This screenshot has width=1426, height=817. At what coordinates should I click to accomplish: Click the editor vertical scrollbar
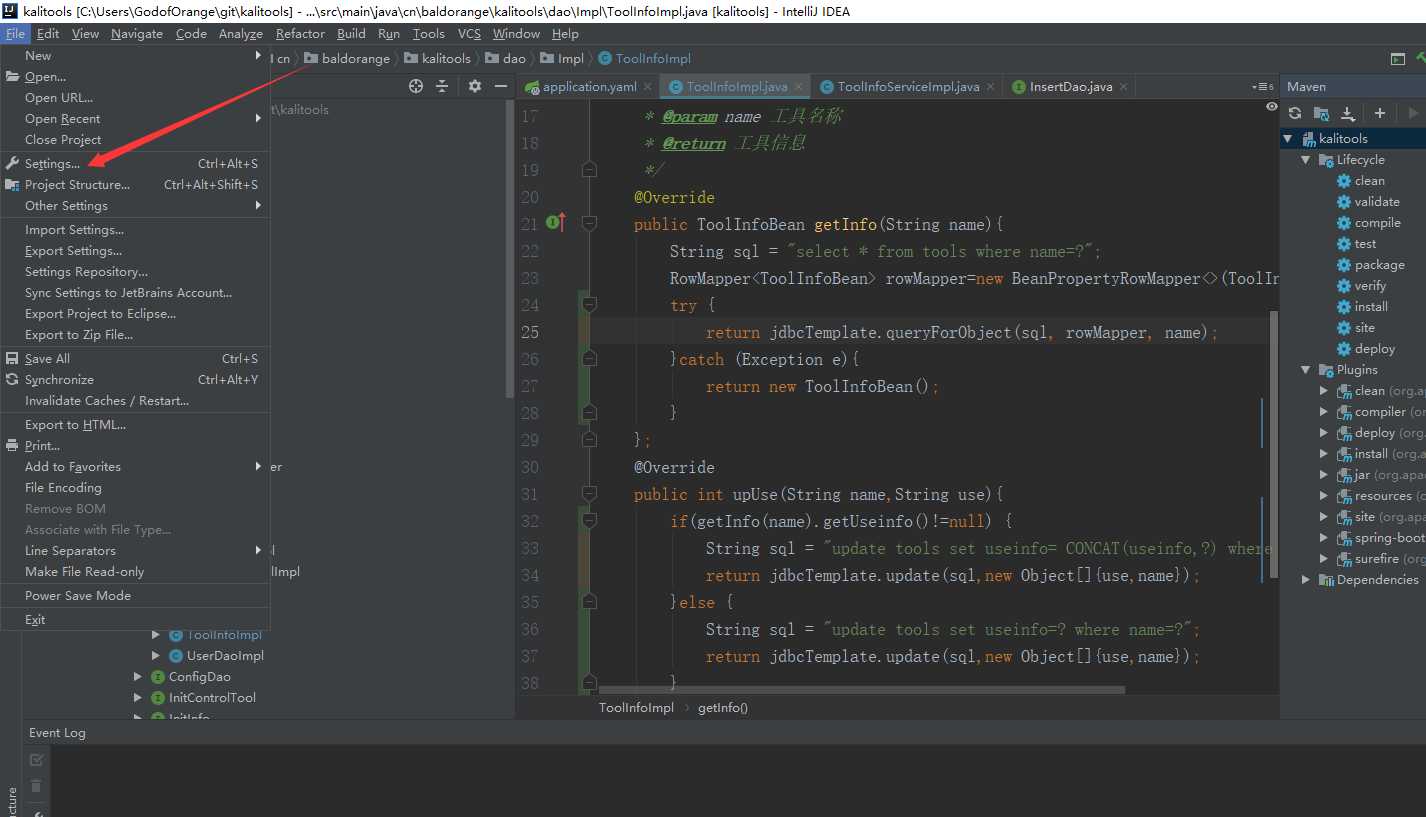pyautogui.click(x=1273, y=445)
